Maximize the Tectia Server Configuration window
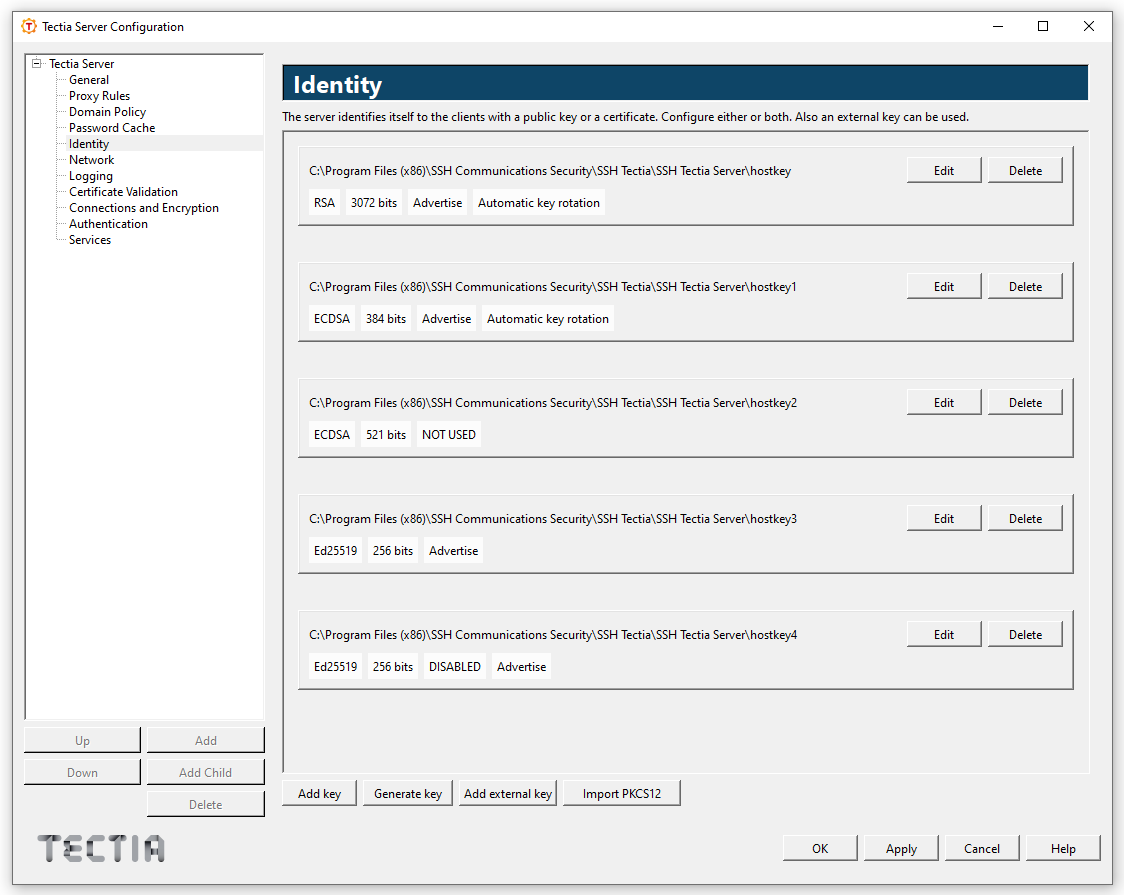This screenshot has width=1124, height=895. (1043, 27)
